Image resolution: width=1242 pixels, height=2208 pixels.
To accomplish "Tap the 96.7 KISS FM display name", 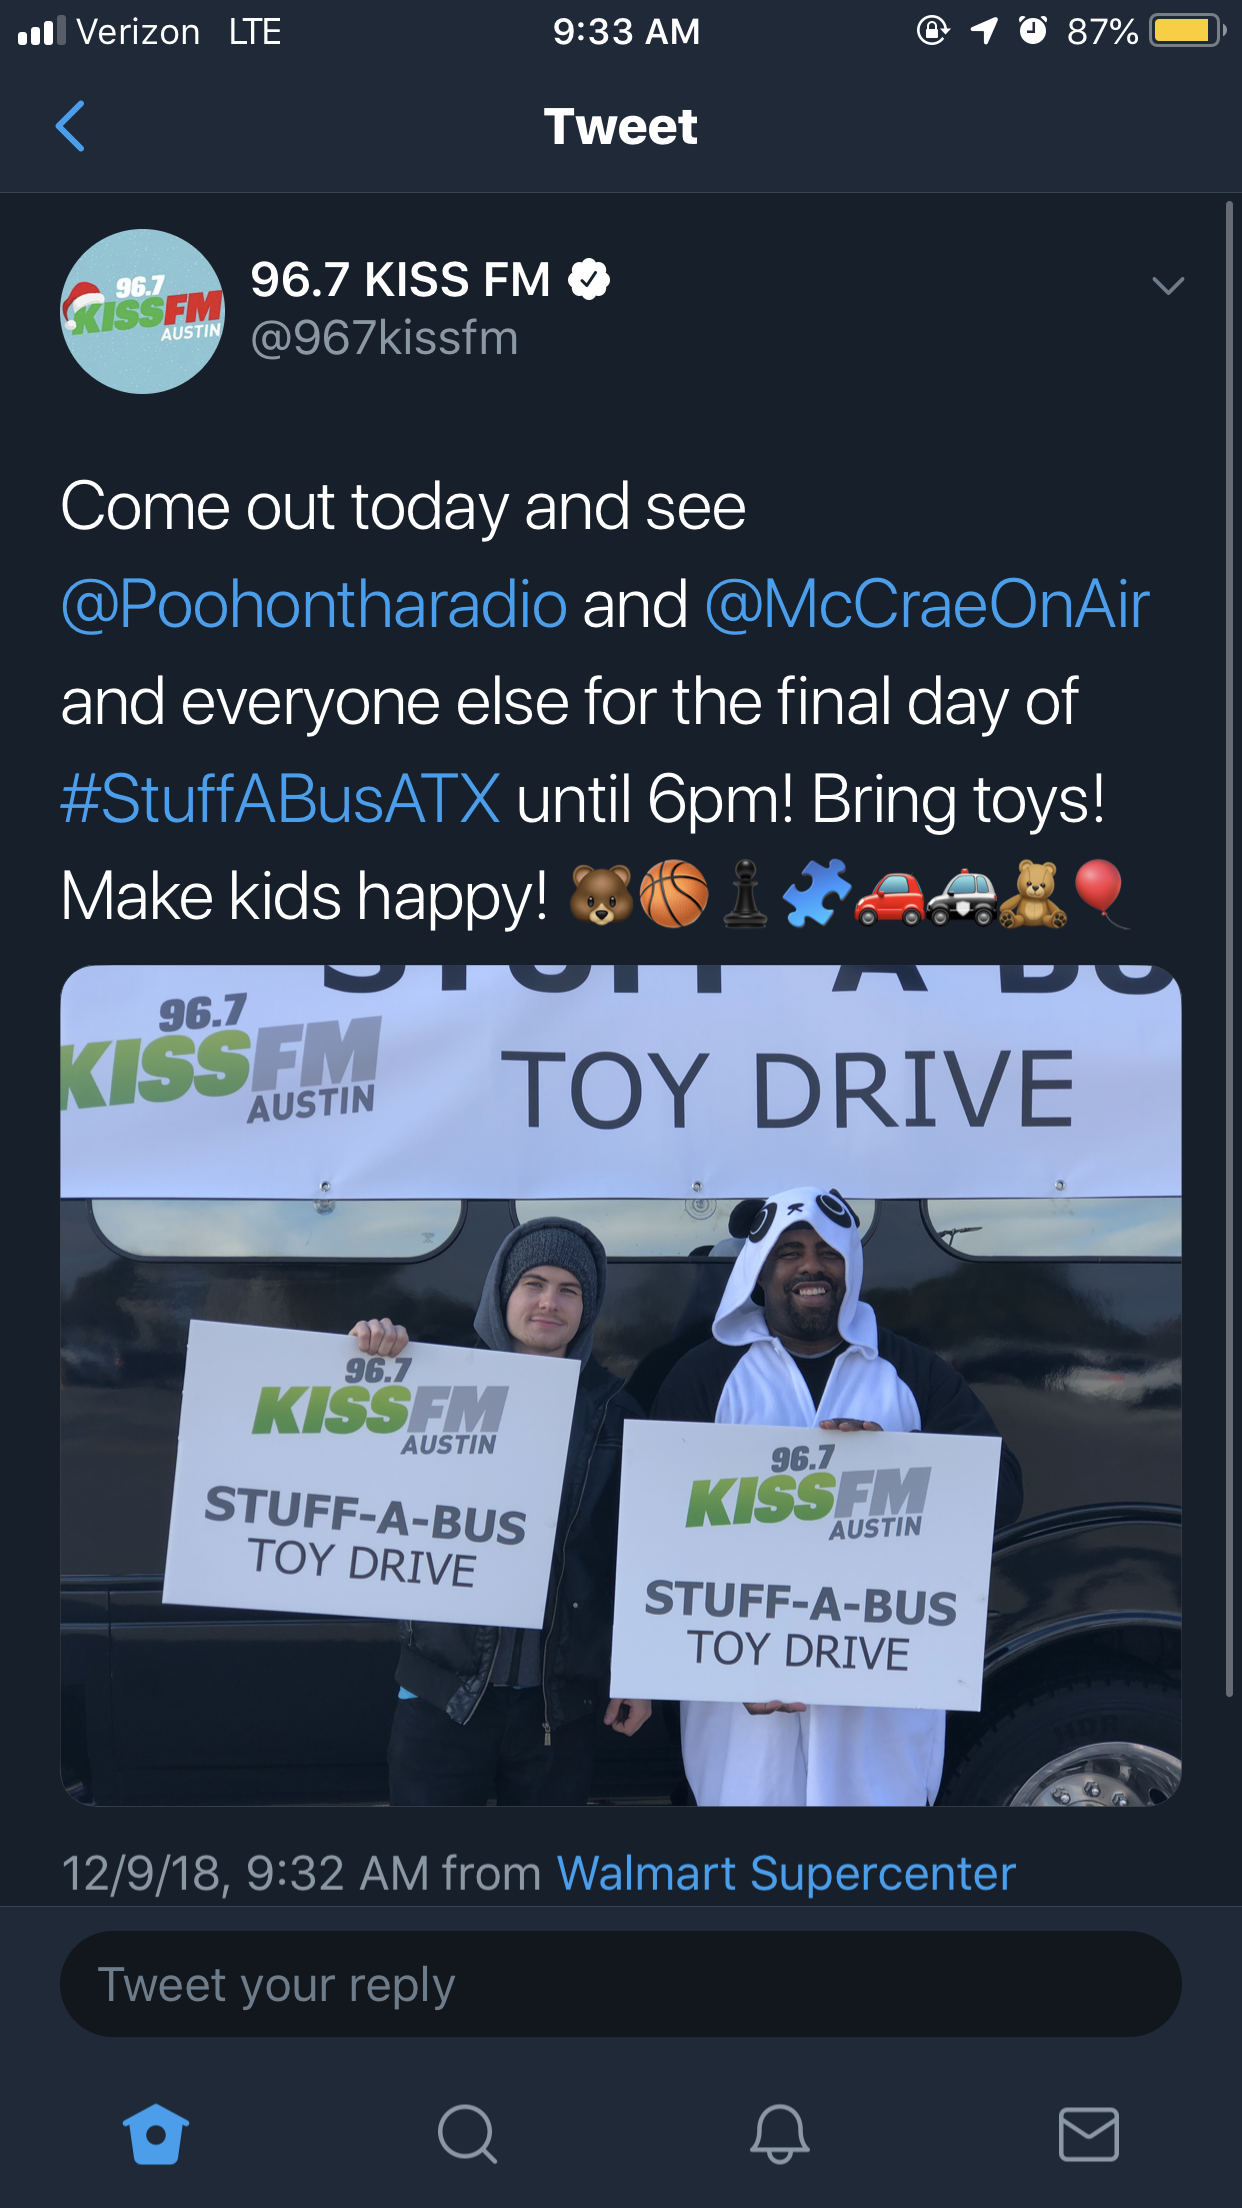I will click(400, 279).
